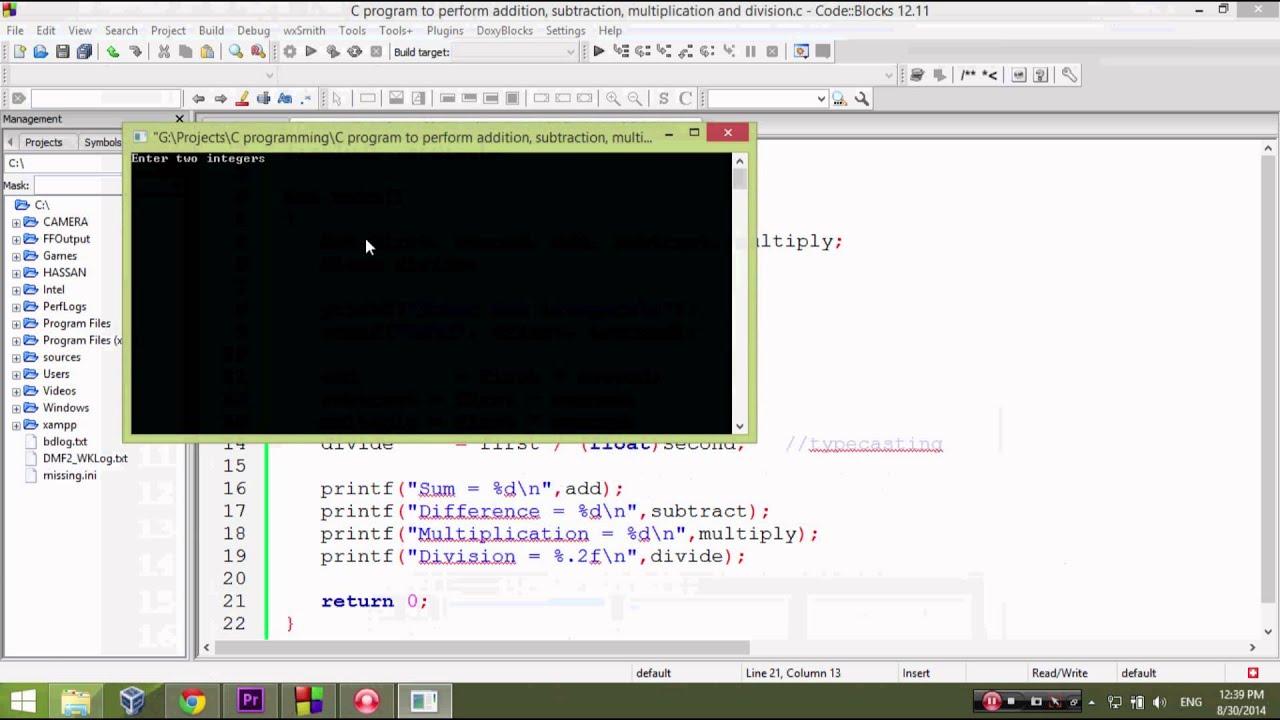Select DMF2_WKLog.txt file
The height and width of the screenshot is (720, 1280).
coord(85,458)
